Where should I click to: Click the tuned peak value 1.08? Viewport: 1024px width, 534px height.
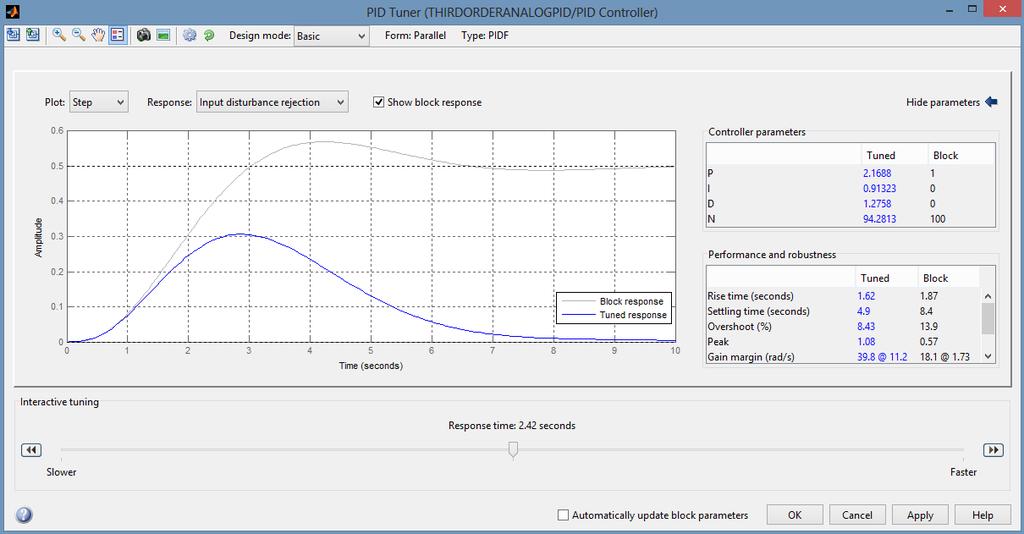pos(866,341)
